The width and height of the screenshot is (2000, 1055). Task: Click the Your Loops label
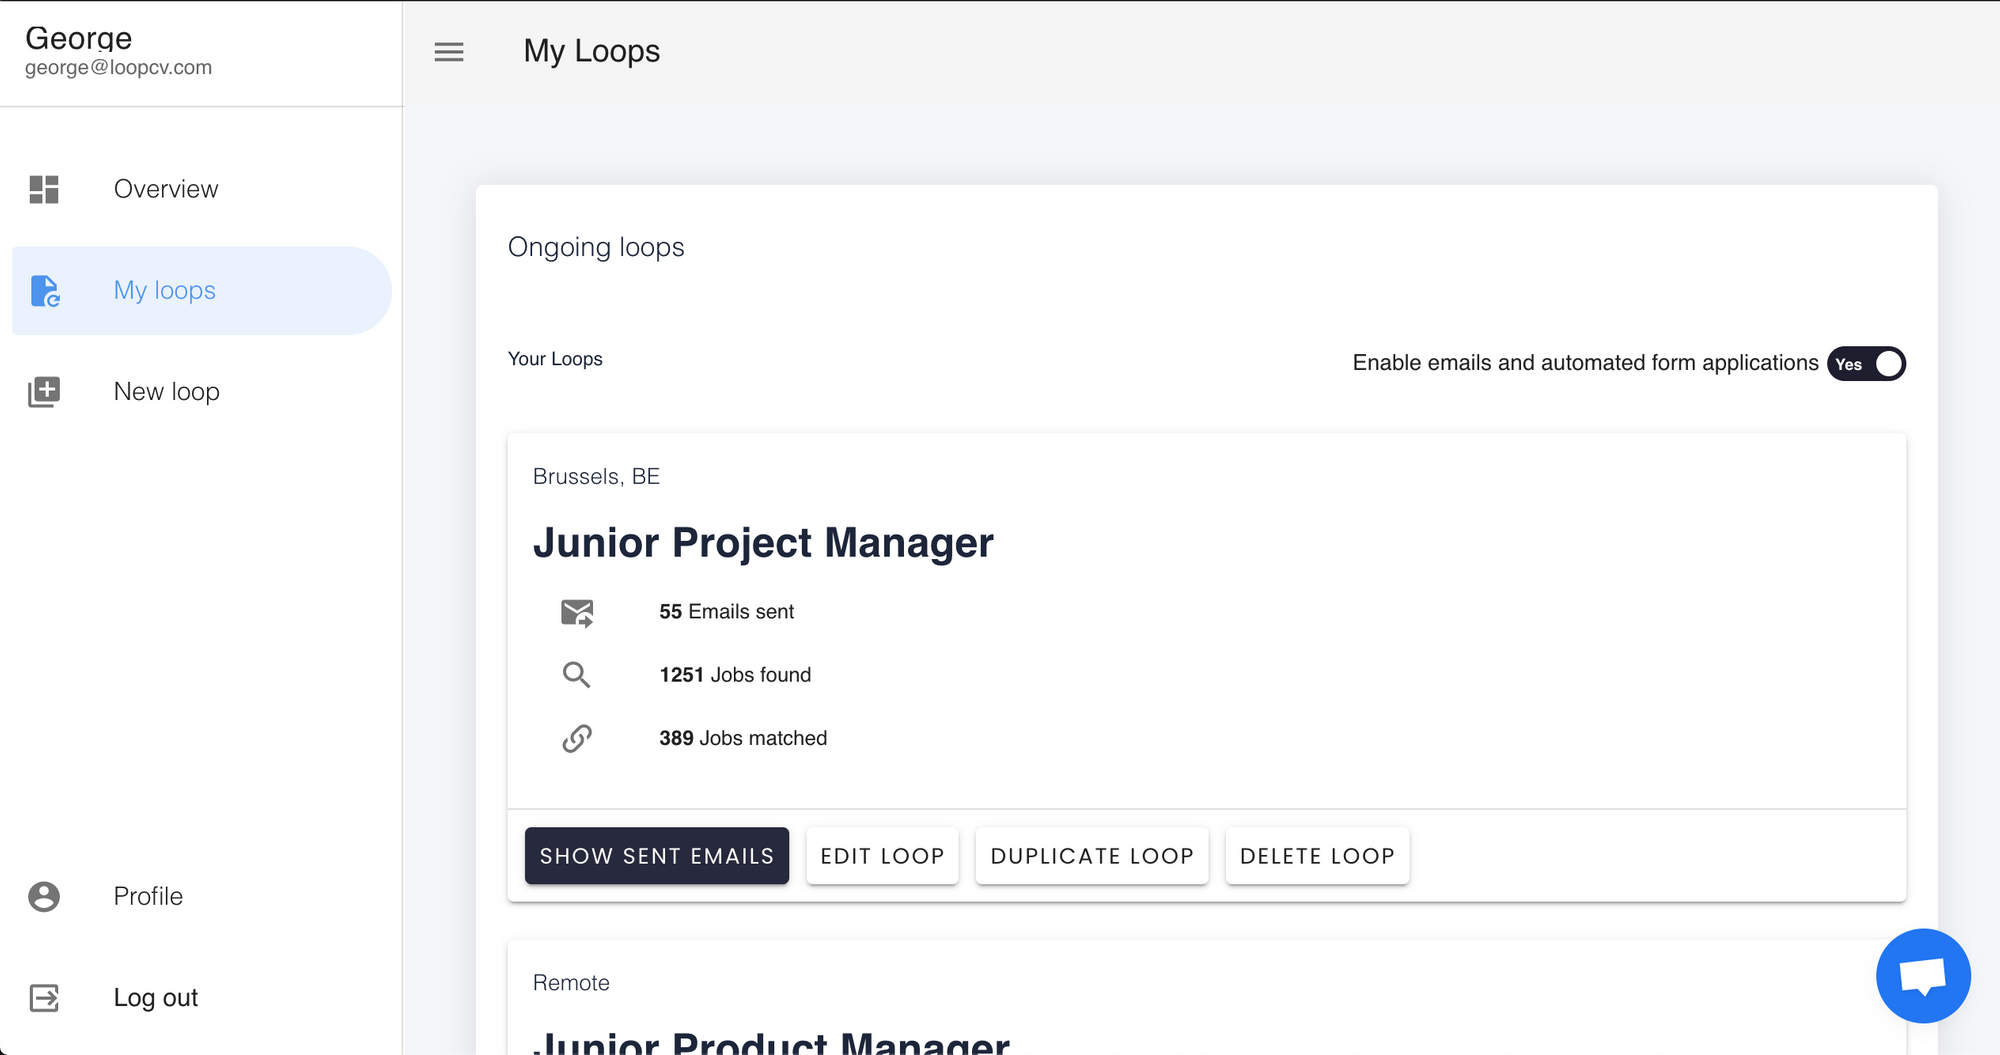click(x=555, y=359)
